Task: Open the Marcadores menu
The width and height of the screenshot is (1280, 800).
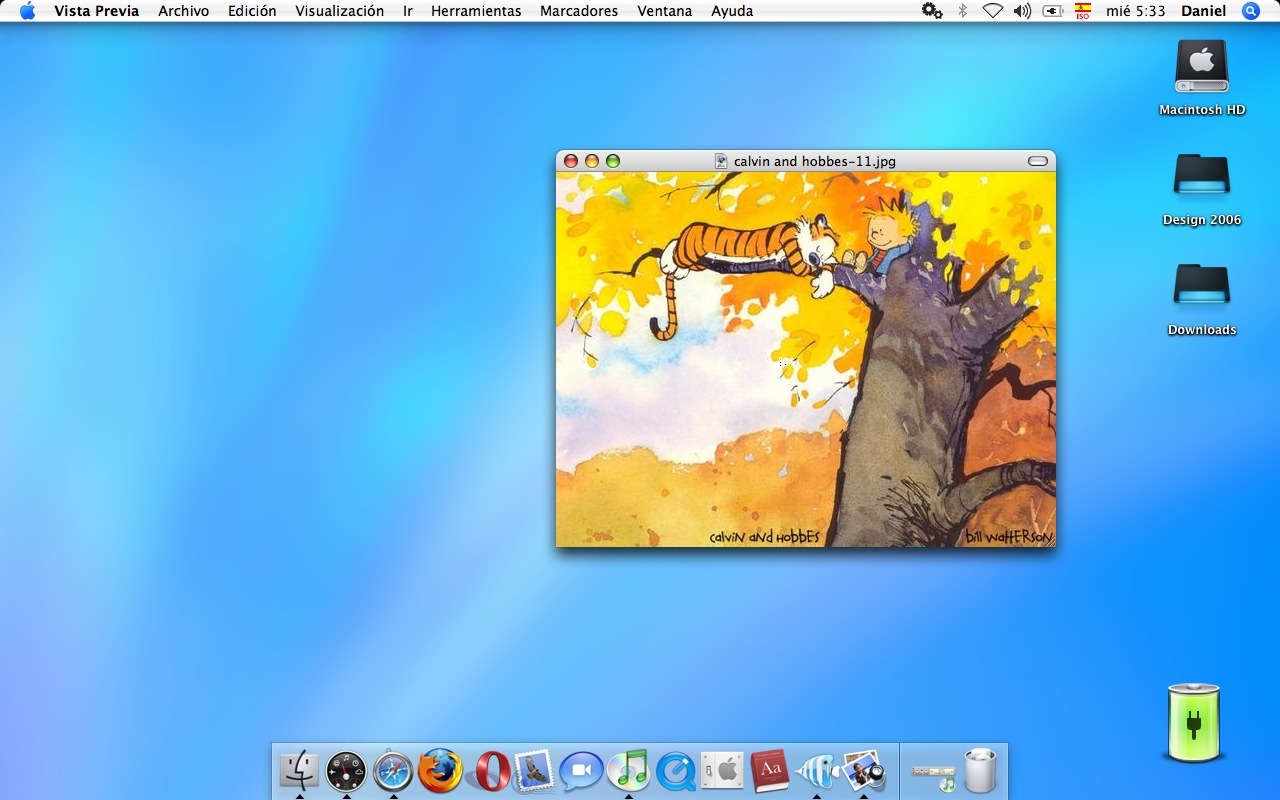Action: click(579, 11)
